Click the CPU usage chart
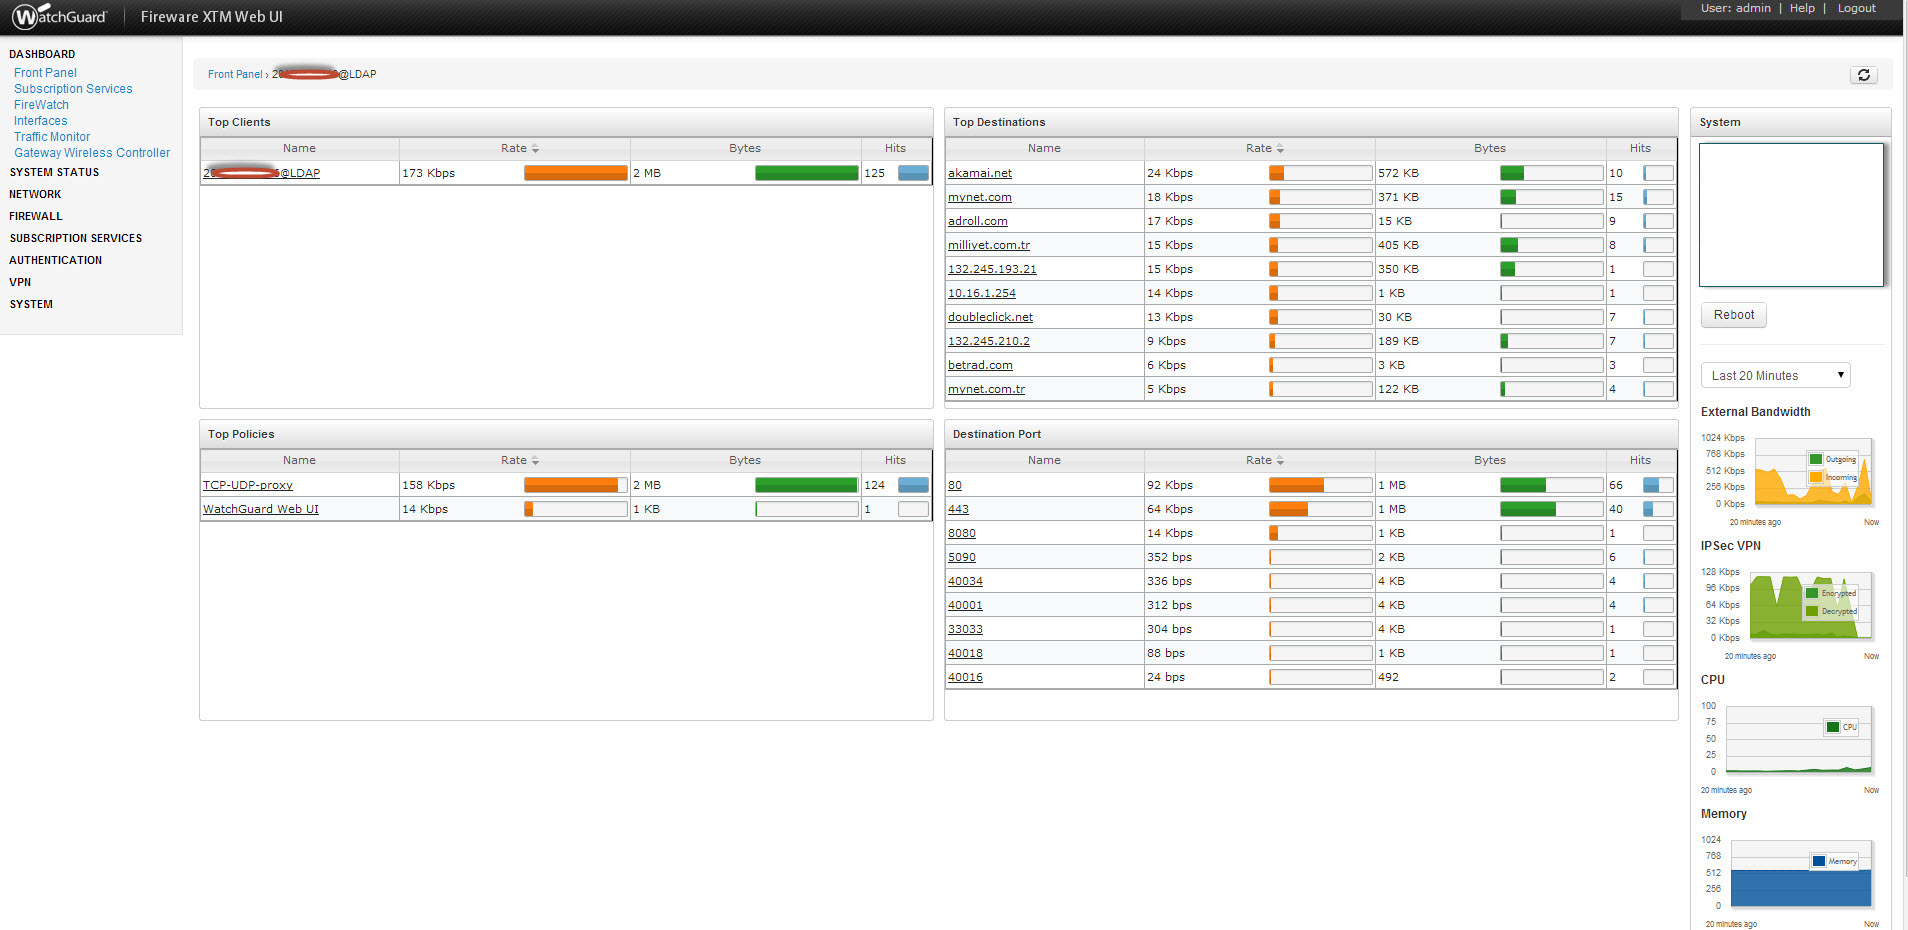This screenshot has height=930, width=1908. (1798, 740)
